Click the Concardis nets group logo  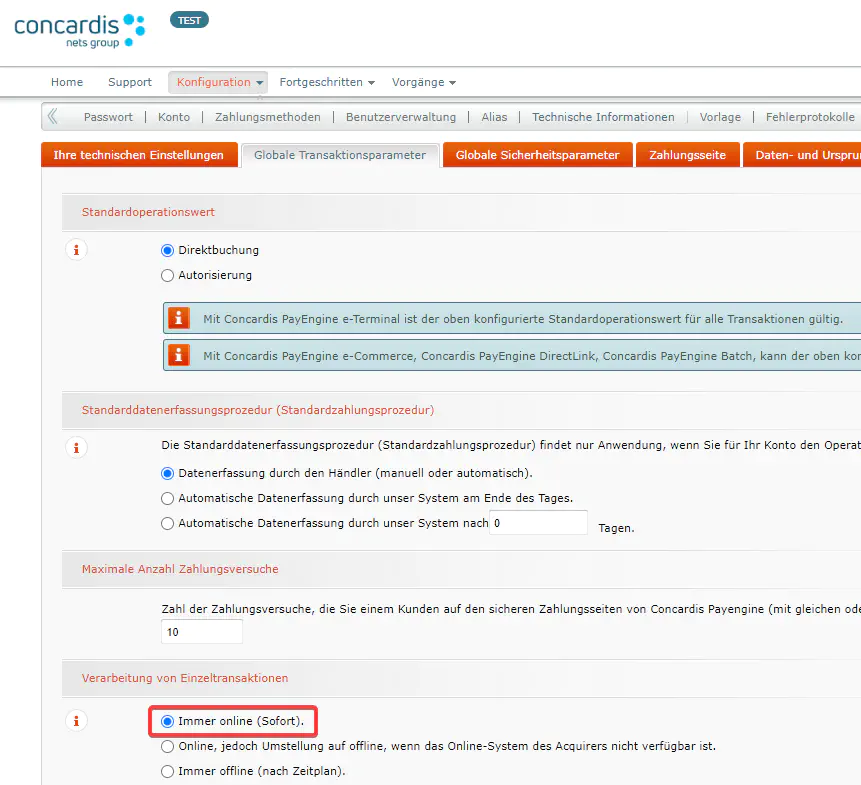tap(79, 28)
